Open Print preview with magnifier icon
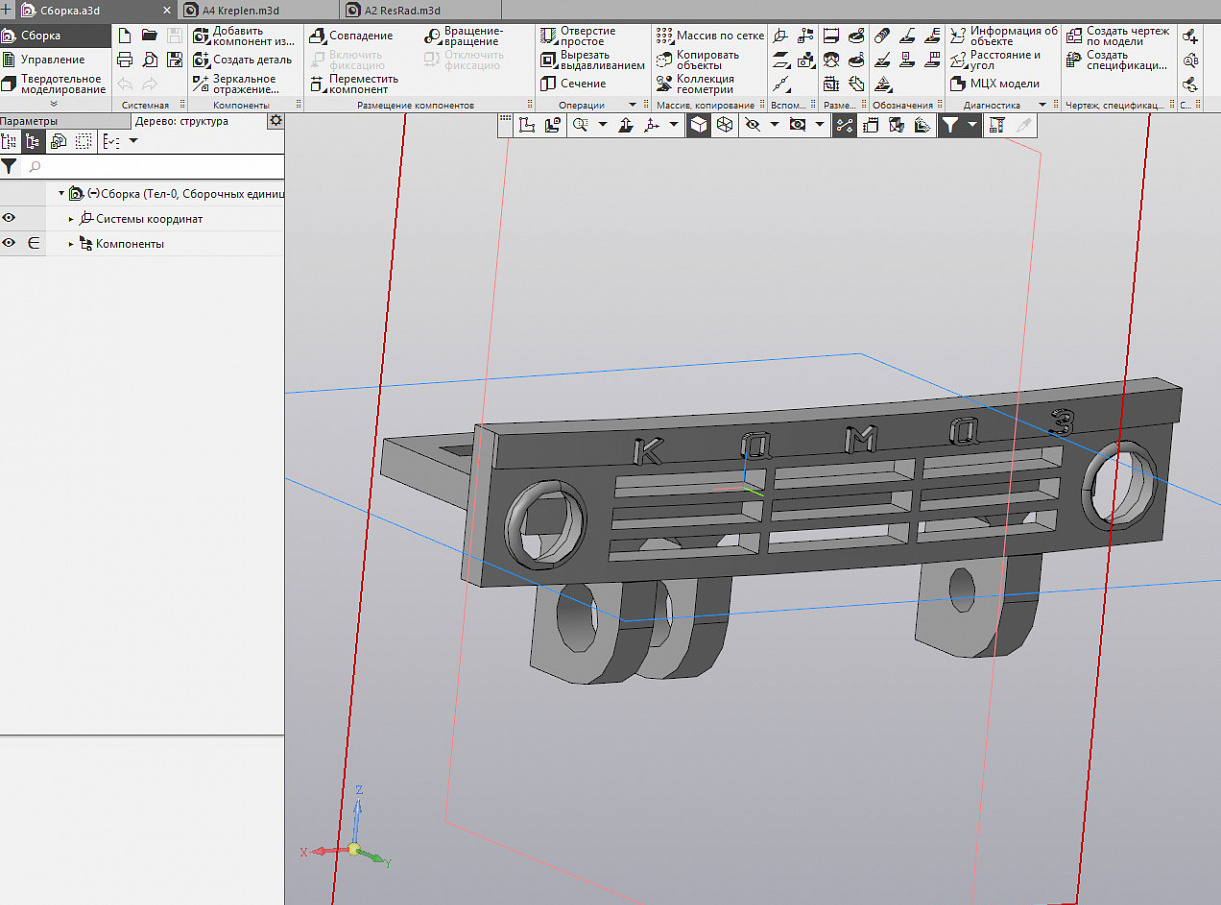The height and width of the screenshot is (905, 1221). [149, 60]
